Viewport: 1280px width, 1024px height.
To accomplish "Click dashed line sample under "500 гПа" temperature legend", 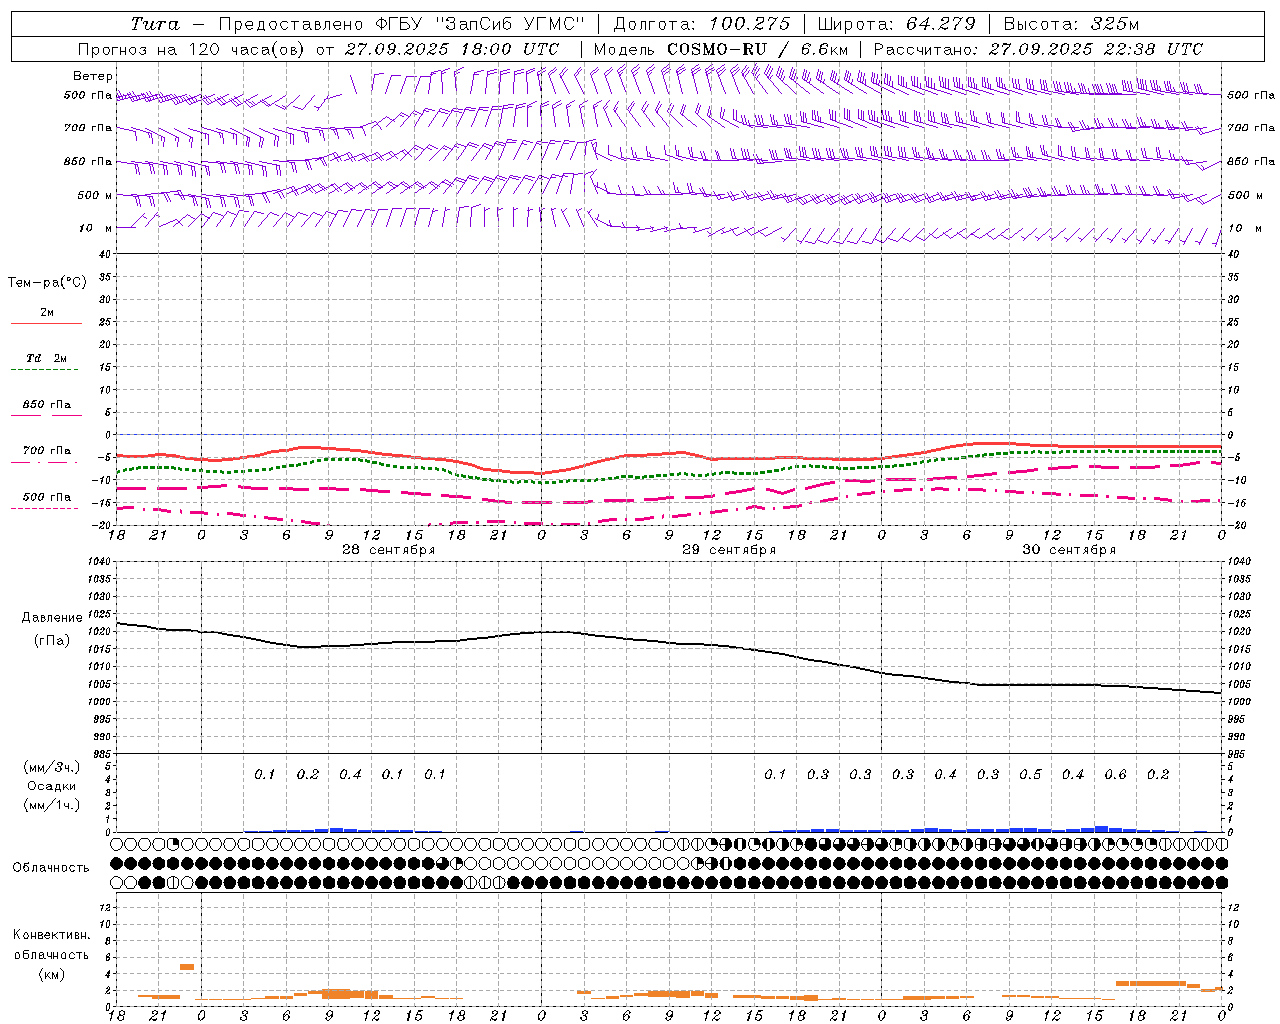I will pos(45,509).
